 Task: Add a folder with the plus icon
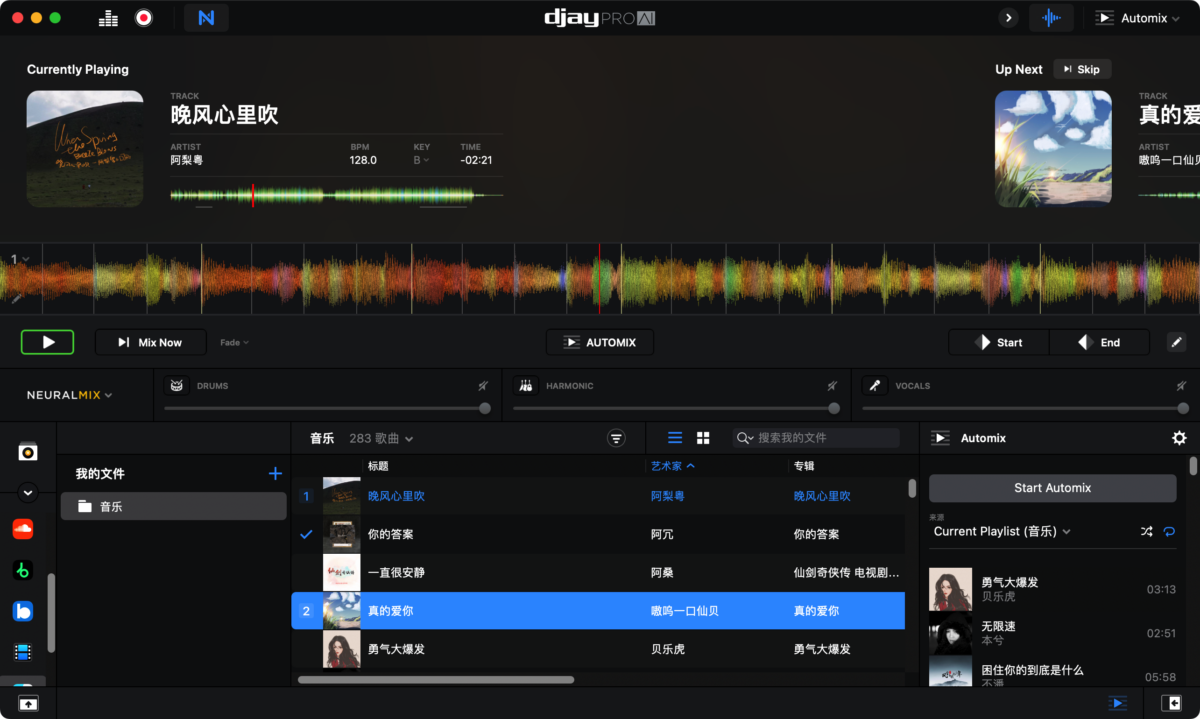coord(275,473)
